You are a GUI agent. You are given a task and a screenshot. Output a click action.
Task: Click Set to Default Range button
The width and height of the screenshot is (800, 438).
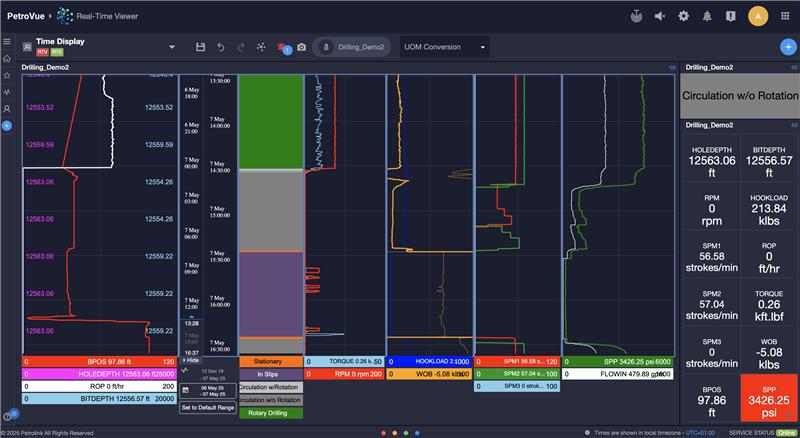[x=208, y=408]
